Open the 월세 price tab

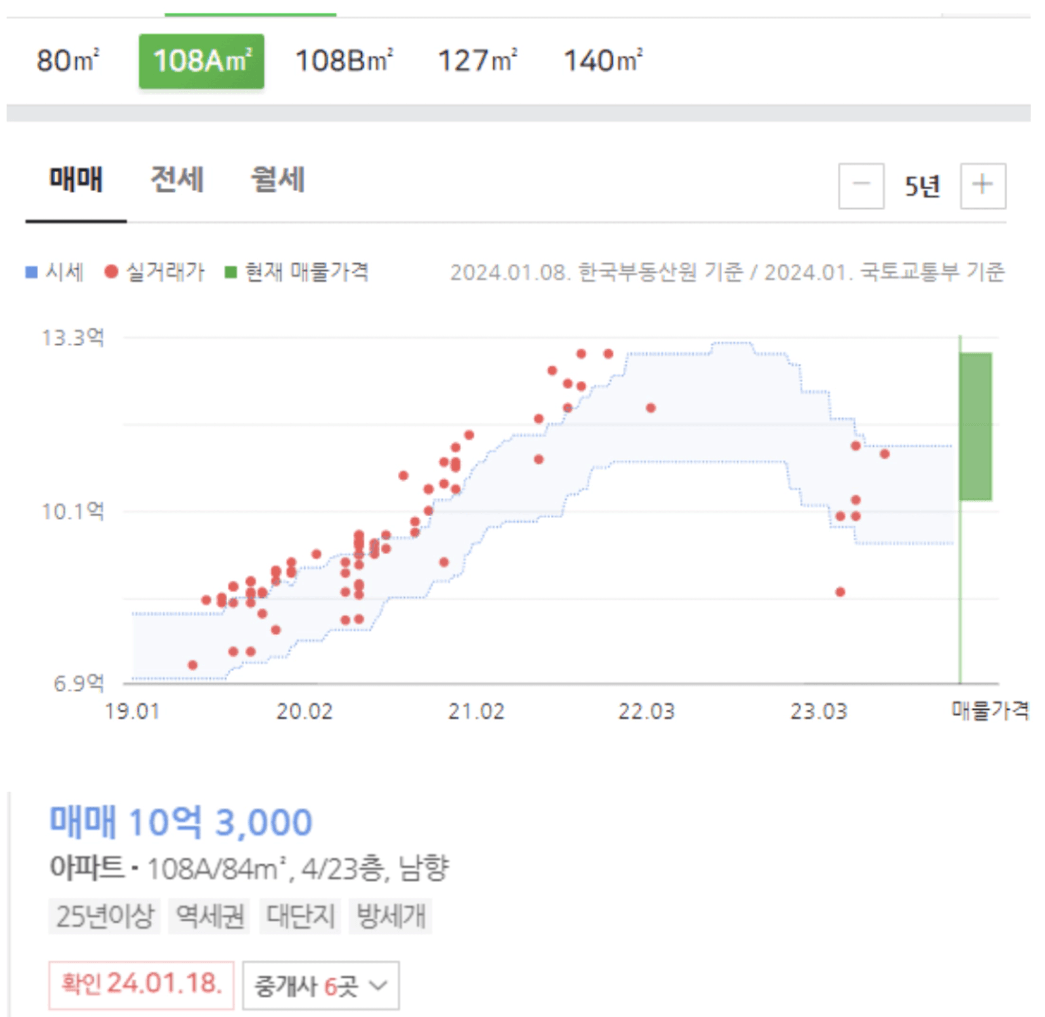(x=277, y=180)
